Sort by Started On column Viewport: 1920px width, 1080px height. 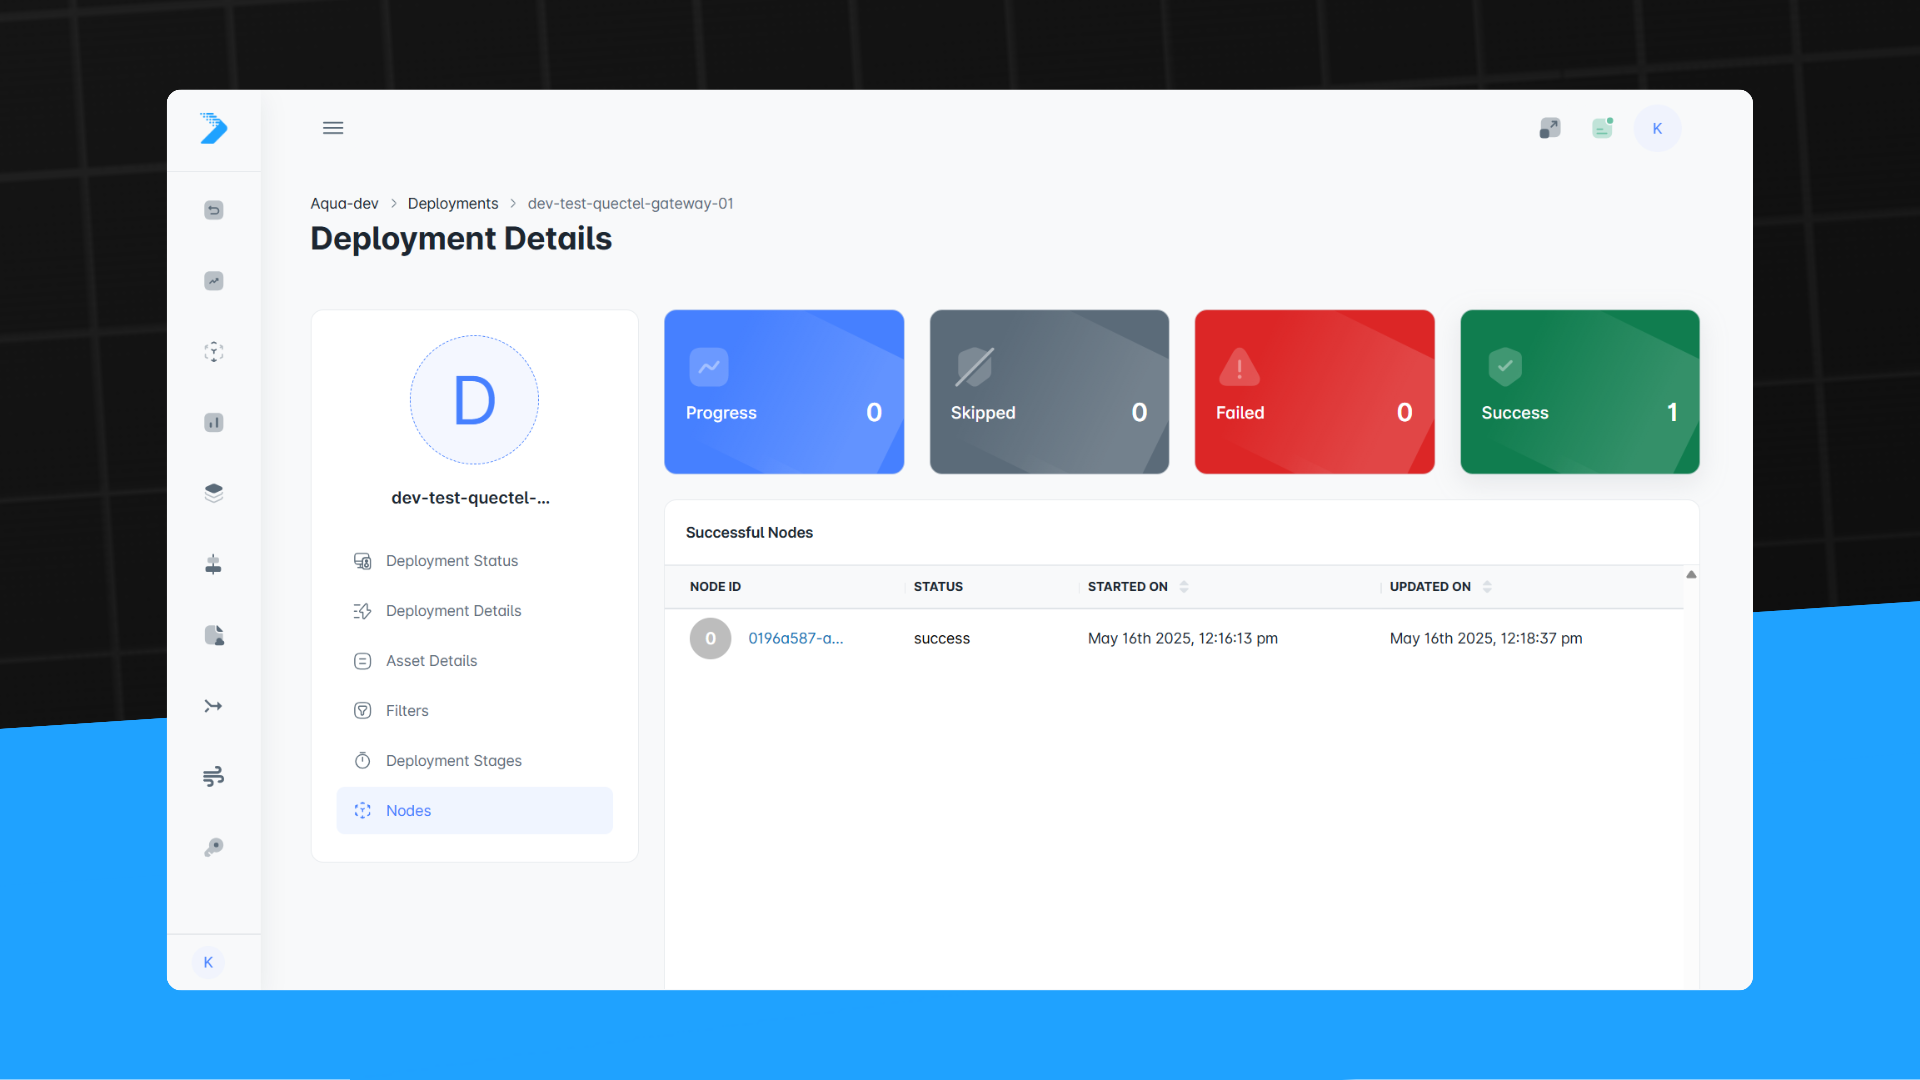pos(1184,587)
